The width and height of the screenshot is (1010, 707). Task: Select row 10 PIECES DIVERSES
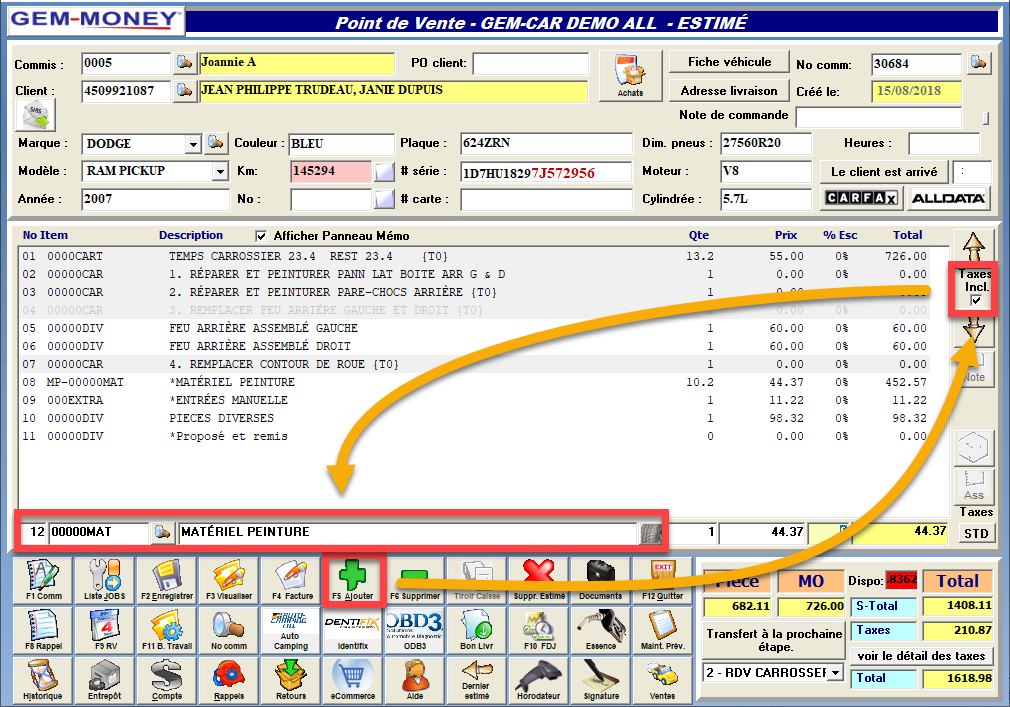tap(474, 419)
